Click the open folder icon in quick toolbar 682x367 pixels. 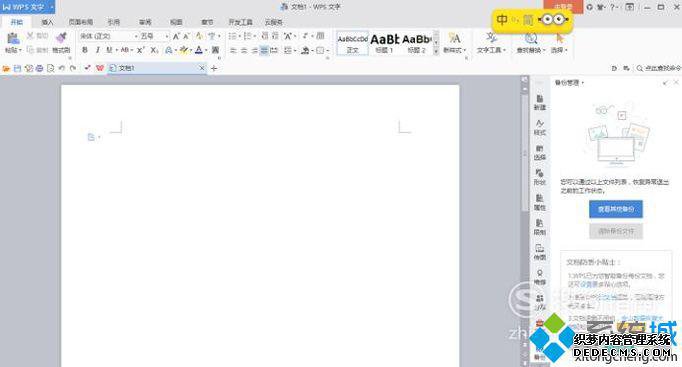(6, 68)
